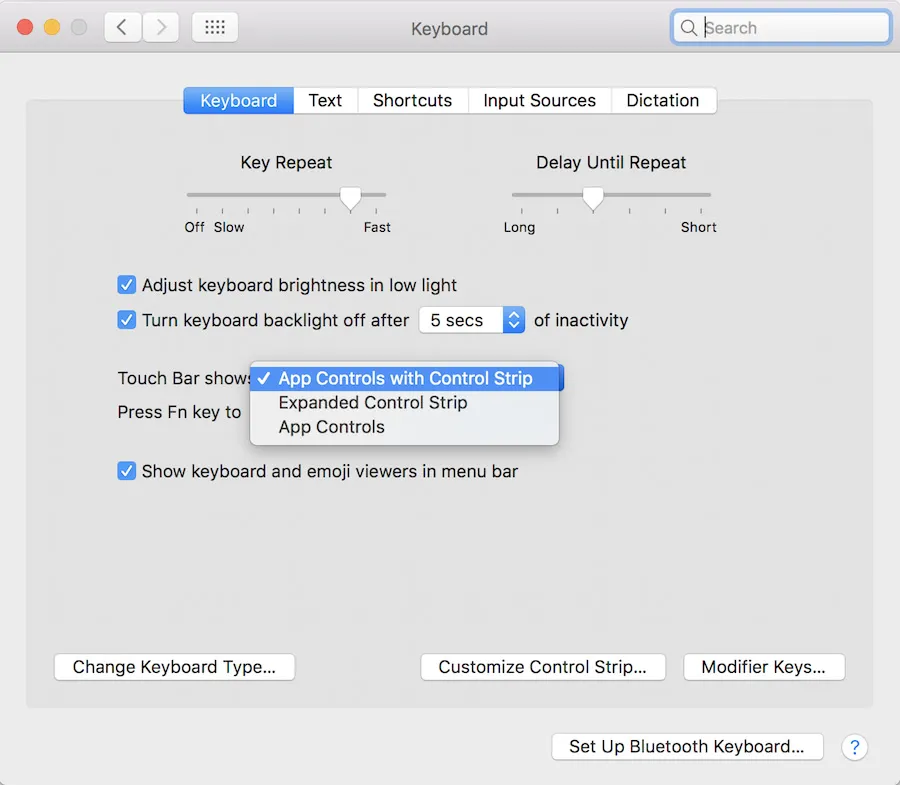This screenshot has height=785, width=900.
Task: Click Set Up Bluetooth Keyboard button
Action: (x=687, y=747)
